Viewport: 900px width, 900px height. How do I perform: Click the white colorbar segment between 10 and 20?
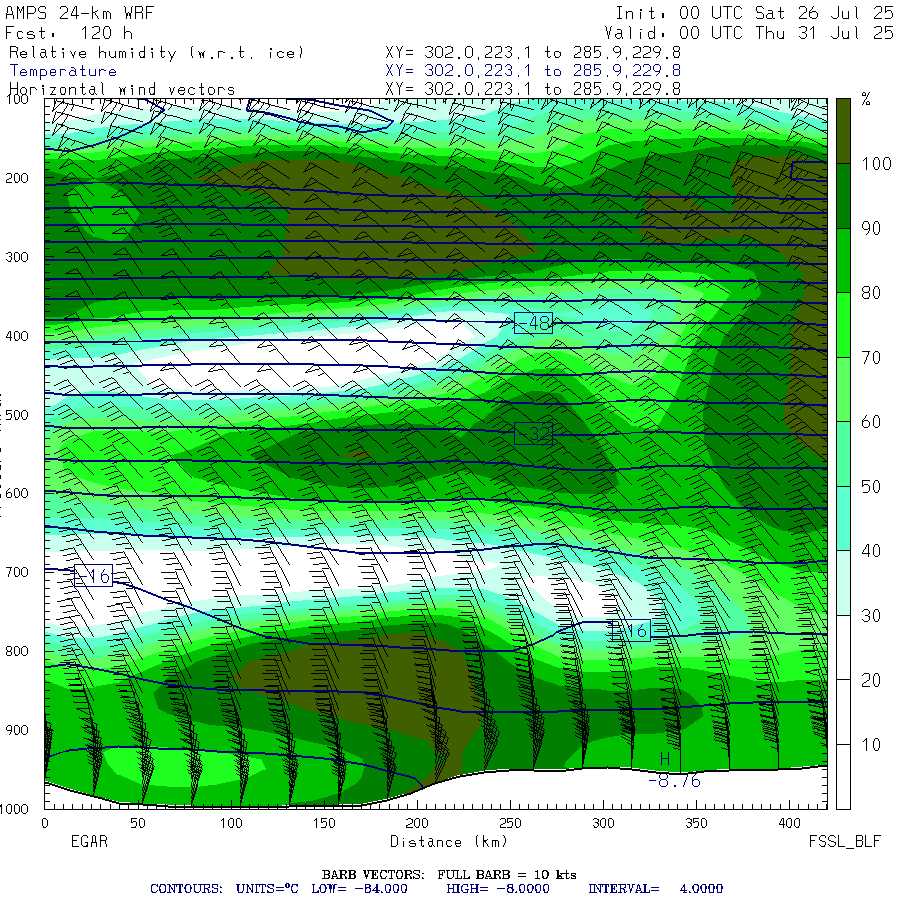(x=843, y=712)
